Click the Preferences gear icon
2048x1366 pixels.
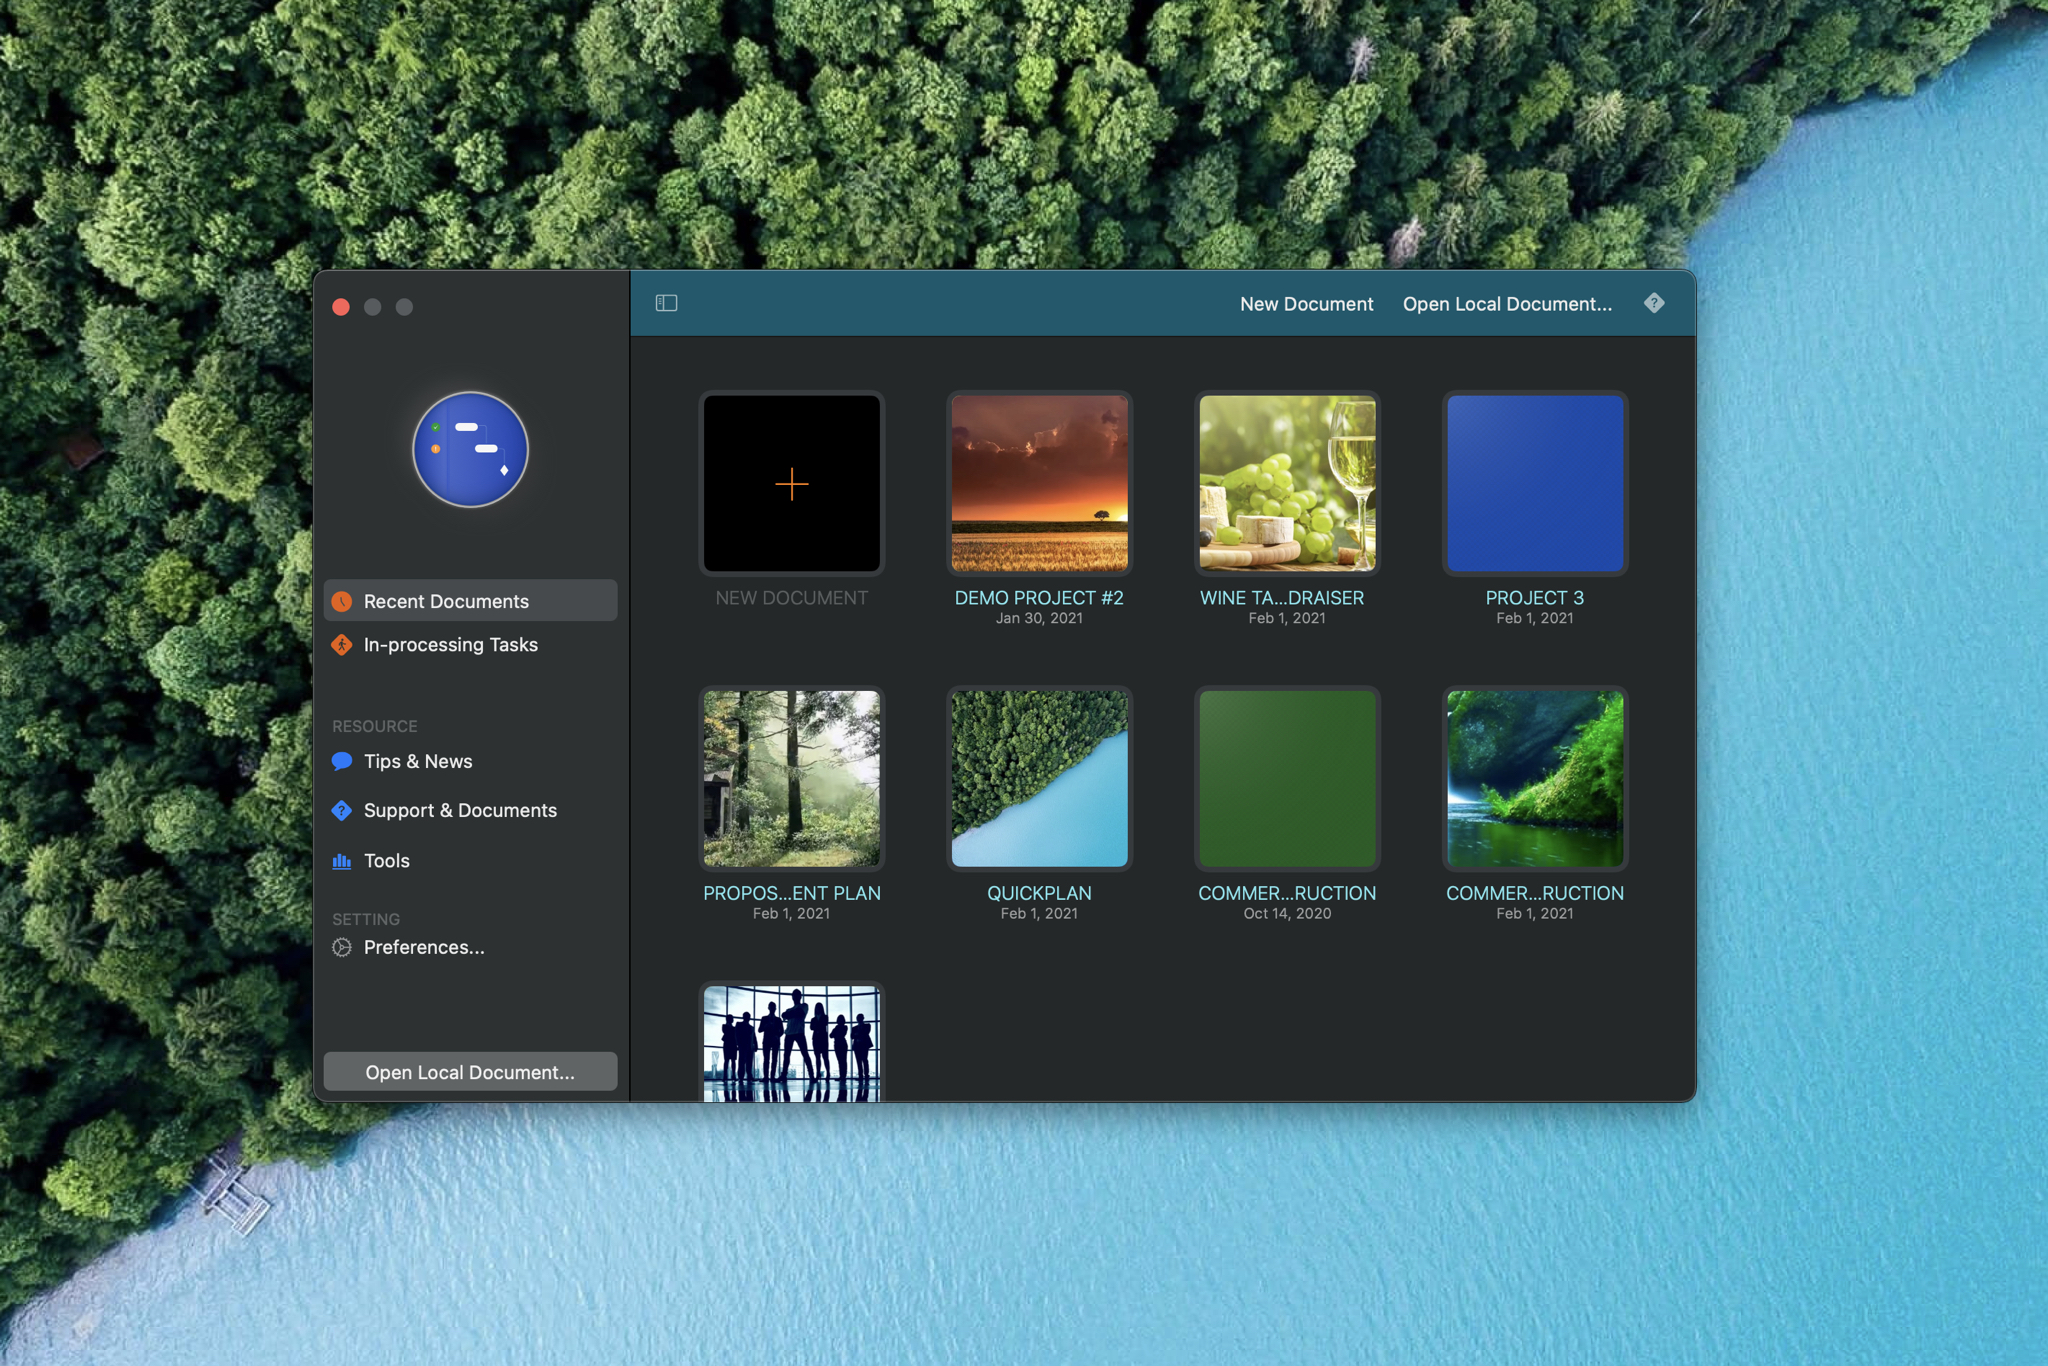click(342, 947)
